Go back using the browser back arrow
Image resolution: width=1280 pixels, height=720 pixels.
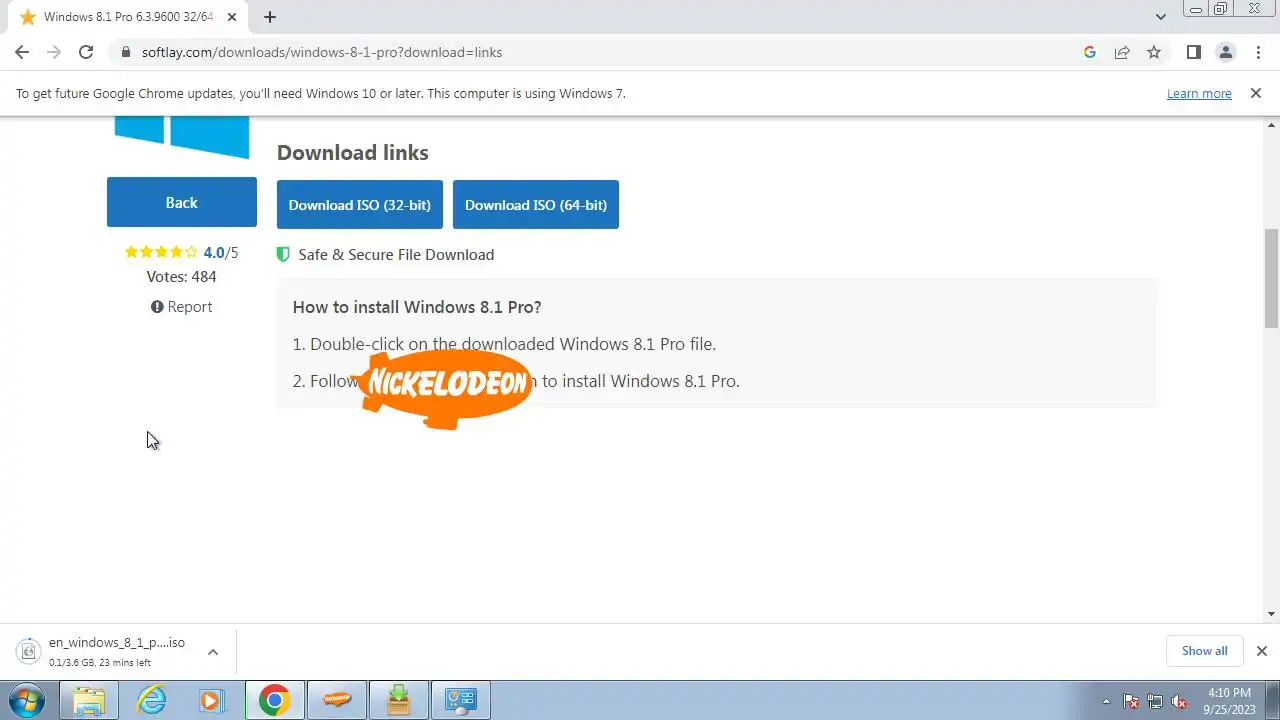[x=22, y=52]
